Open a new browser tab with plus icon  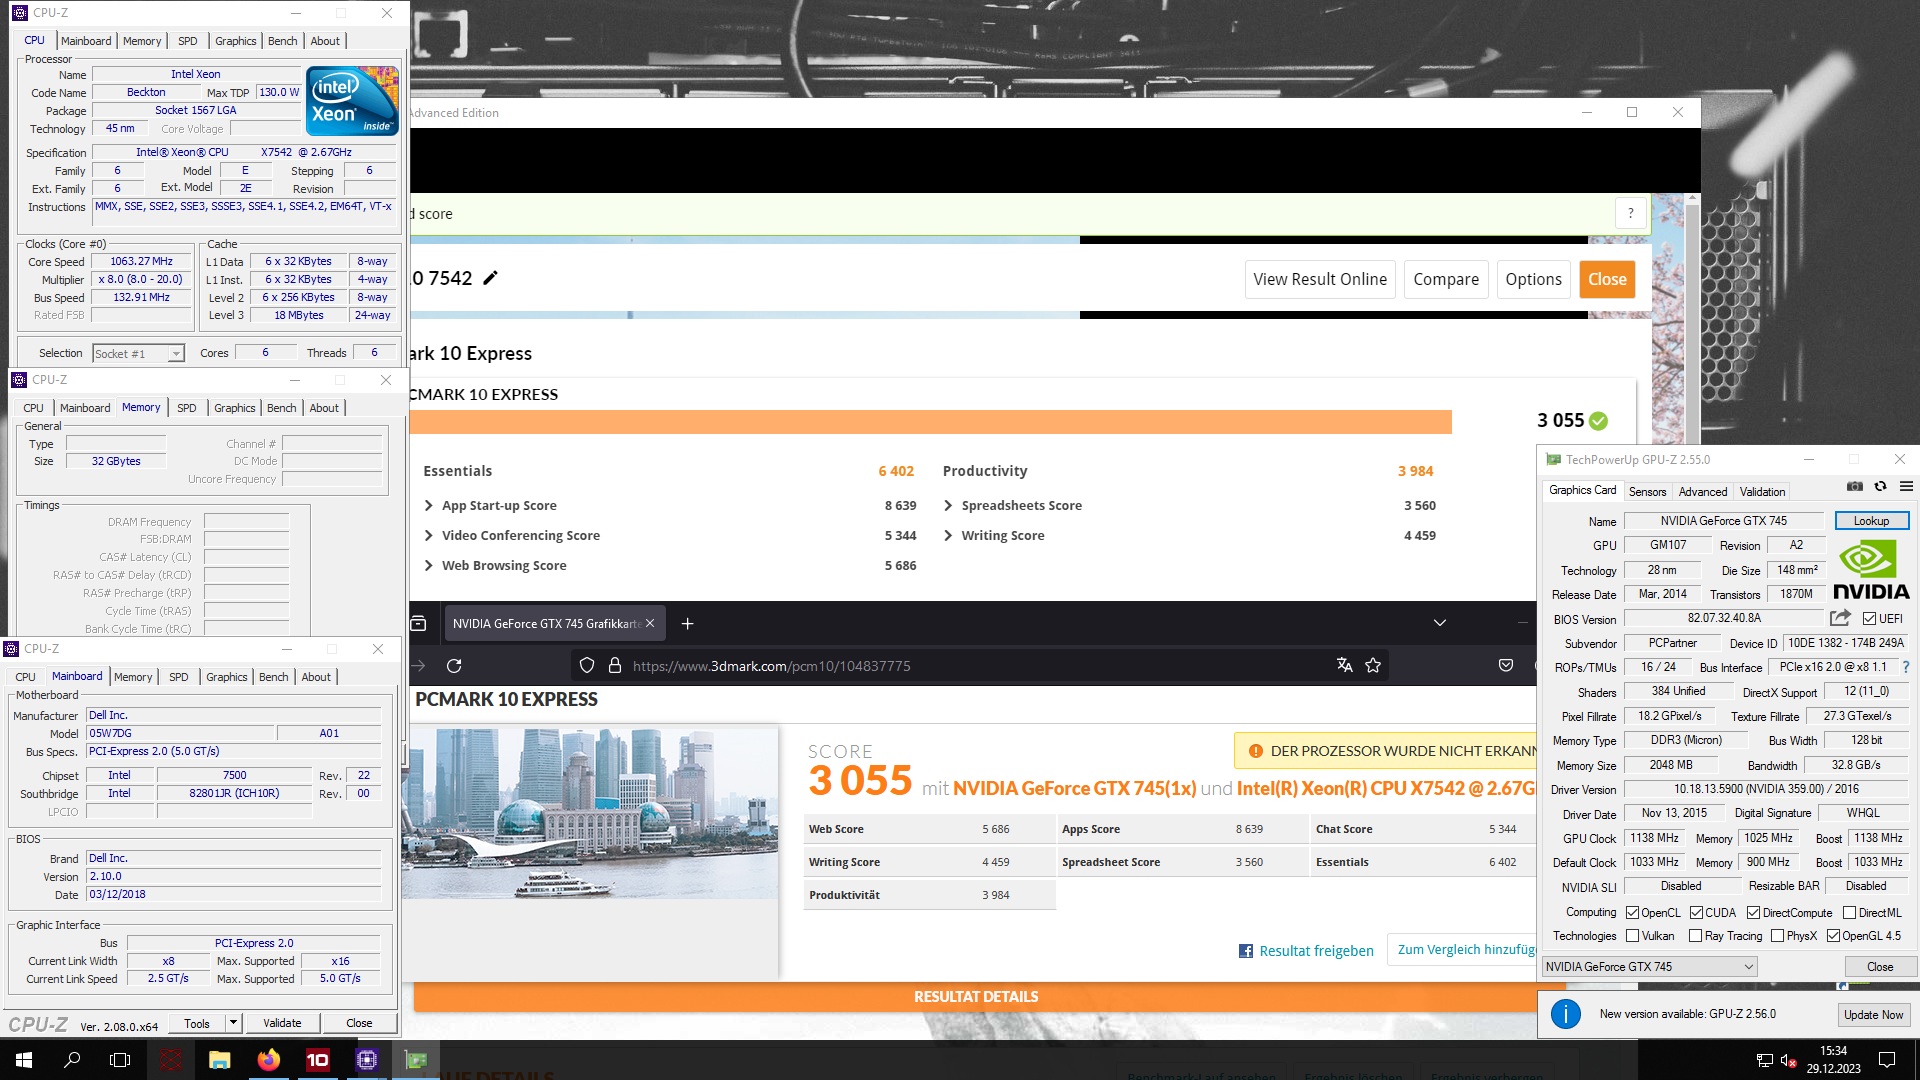coord(687,624)
